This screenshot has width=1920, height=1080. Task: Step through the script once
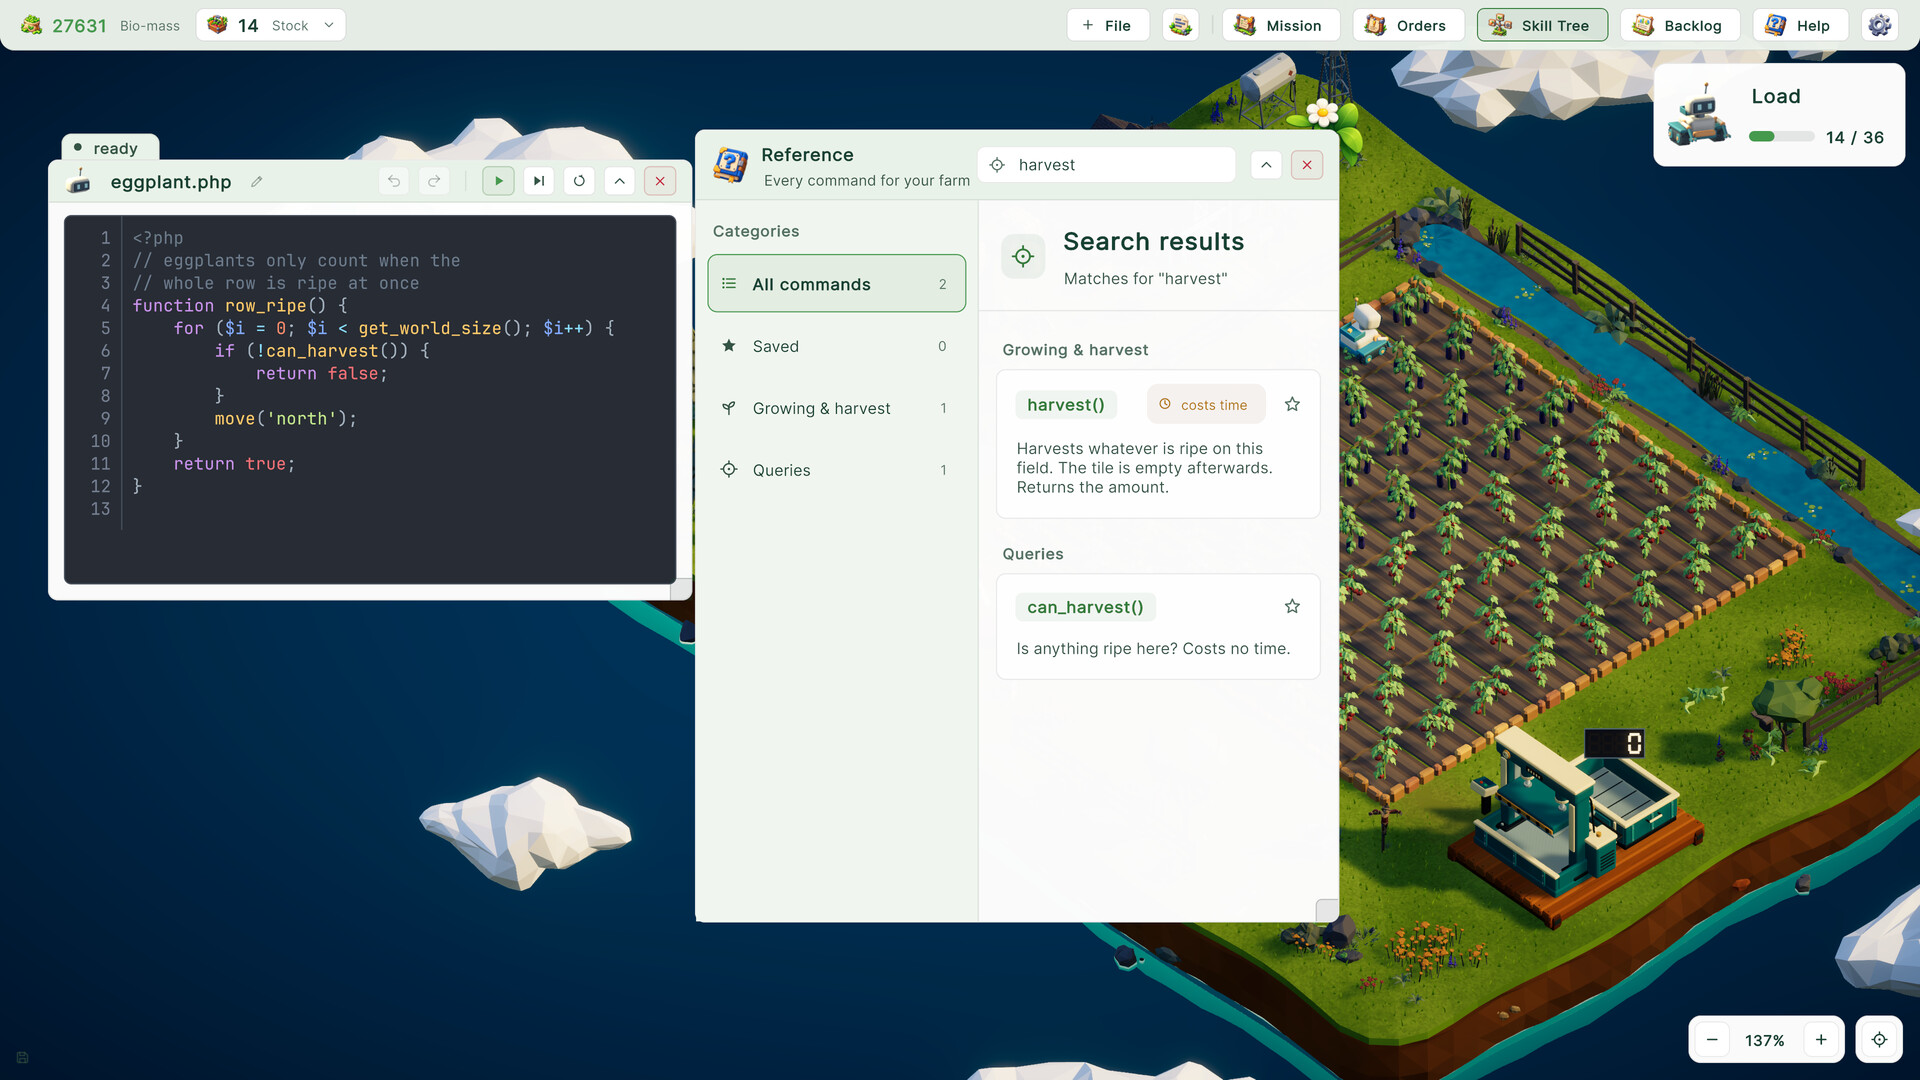click(539, 181)
